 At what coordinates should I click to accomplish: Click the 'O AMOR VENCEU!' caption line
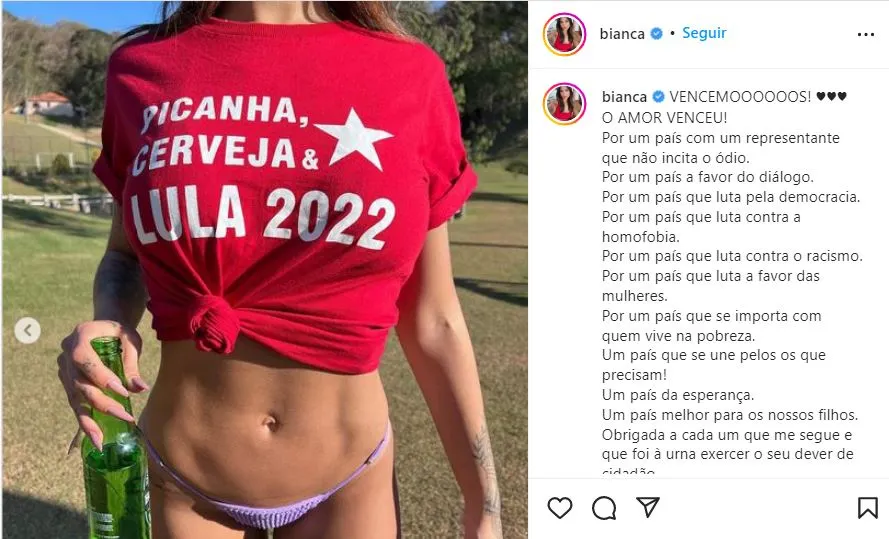664,118
